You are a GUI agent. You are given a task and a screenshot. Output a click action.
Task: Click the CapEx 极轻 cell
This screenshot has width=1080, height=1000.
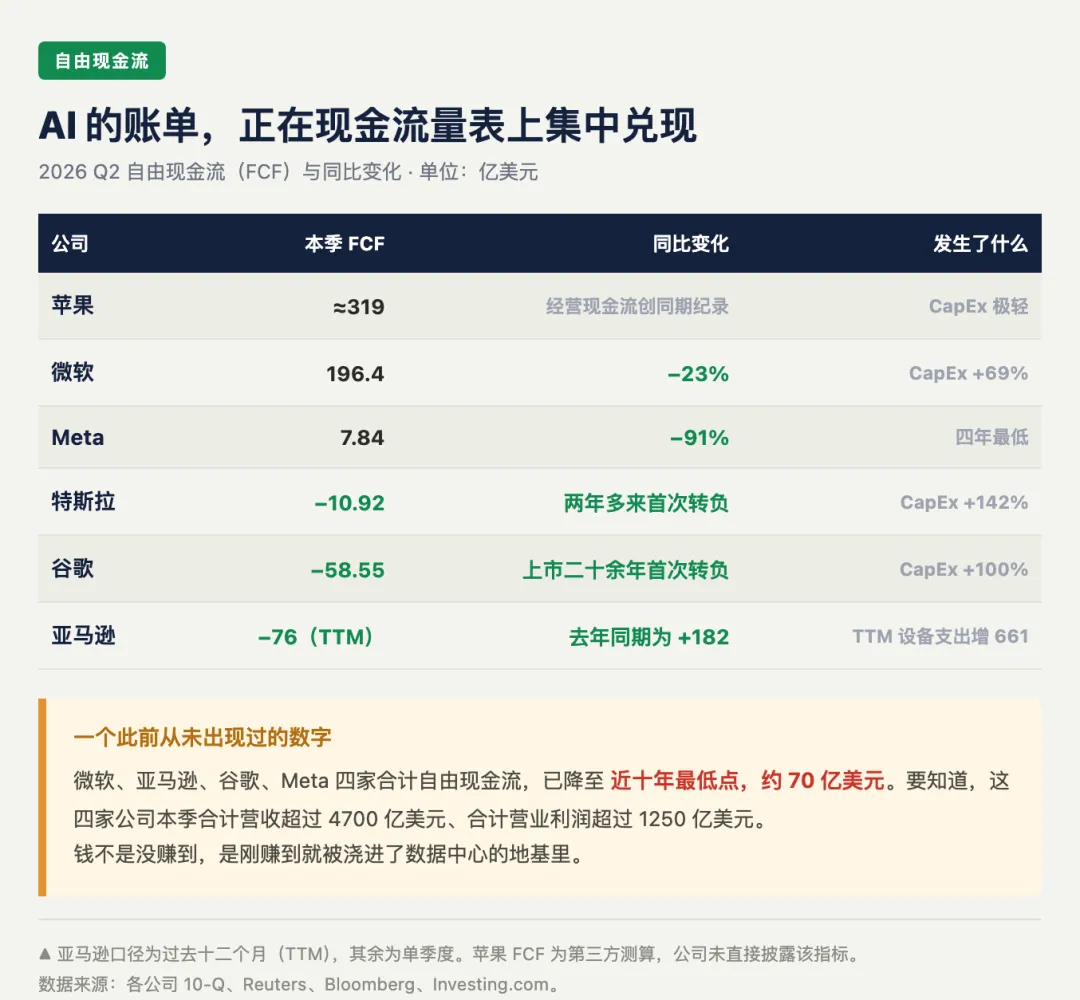coord(978,306)
